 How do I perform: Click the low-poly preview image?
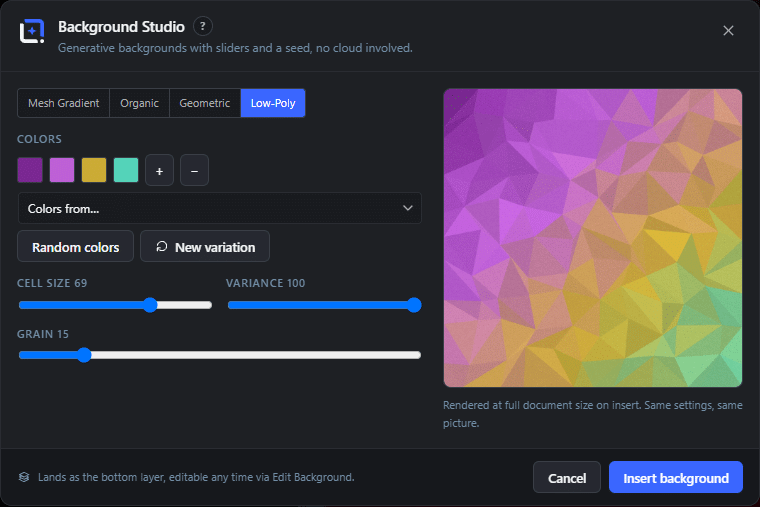coord(593,238)
